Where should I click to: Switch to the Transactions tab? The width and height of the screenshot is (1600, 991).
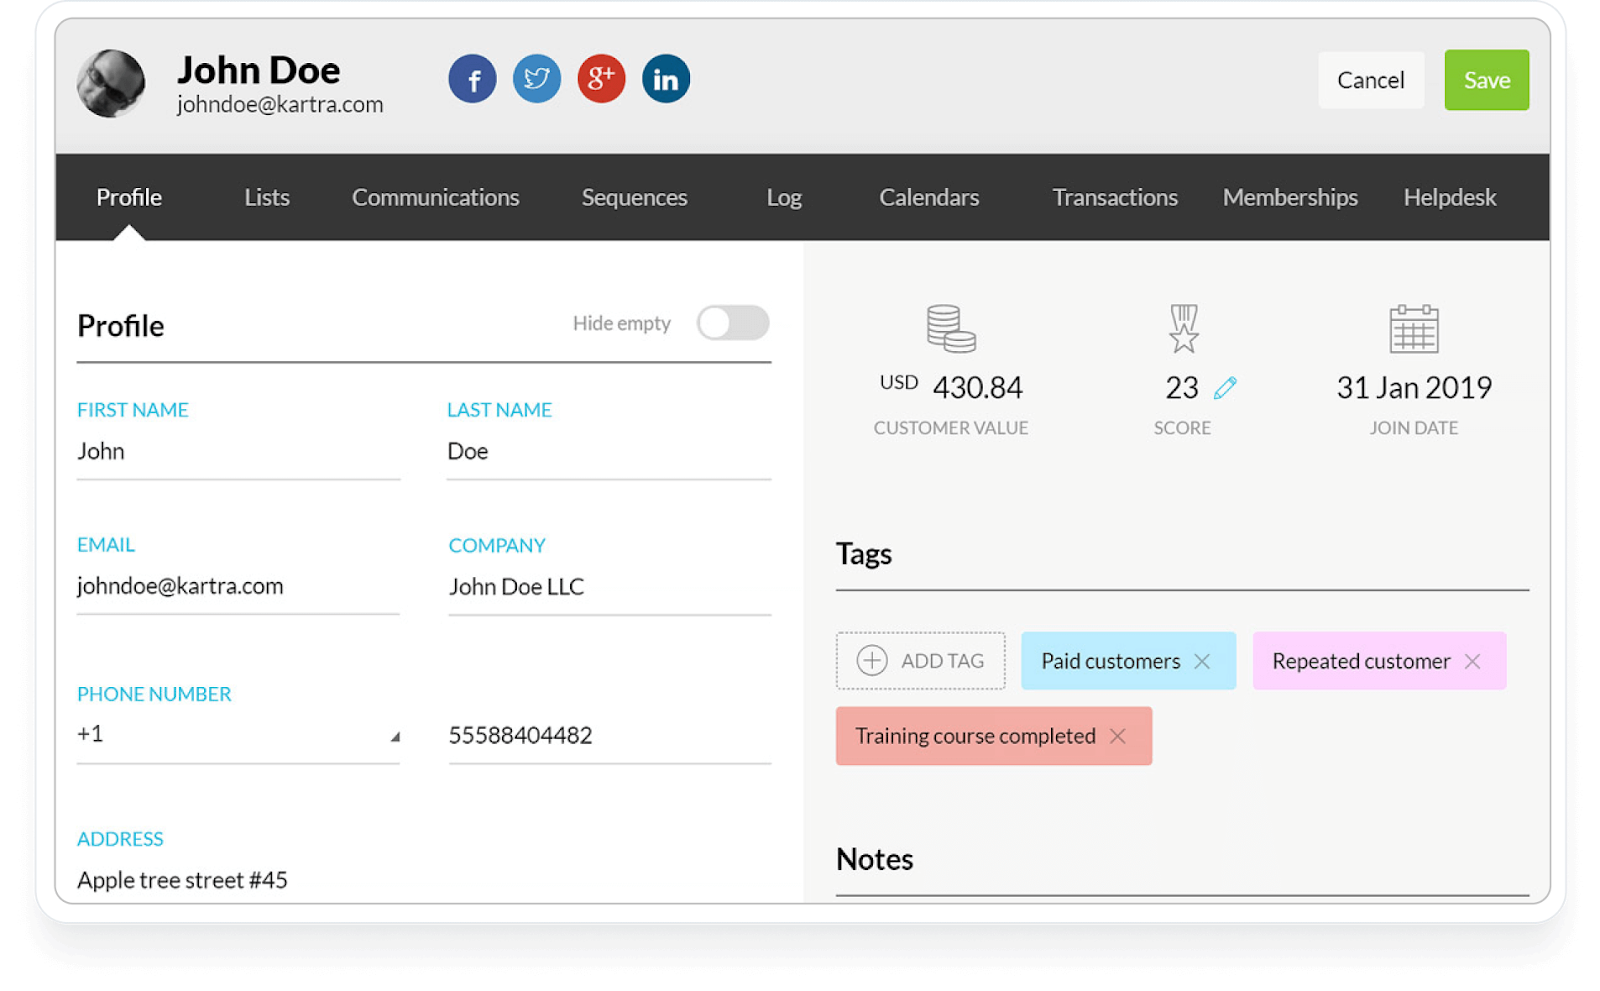click(x=1115, y=197)
